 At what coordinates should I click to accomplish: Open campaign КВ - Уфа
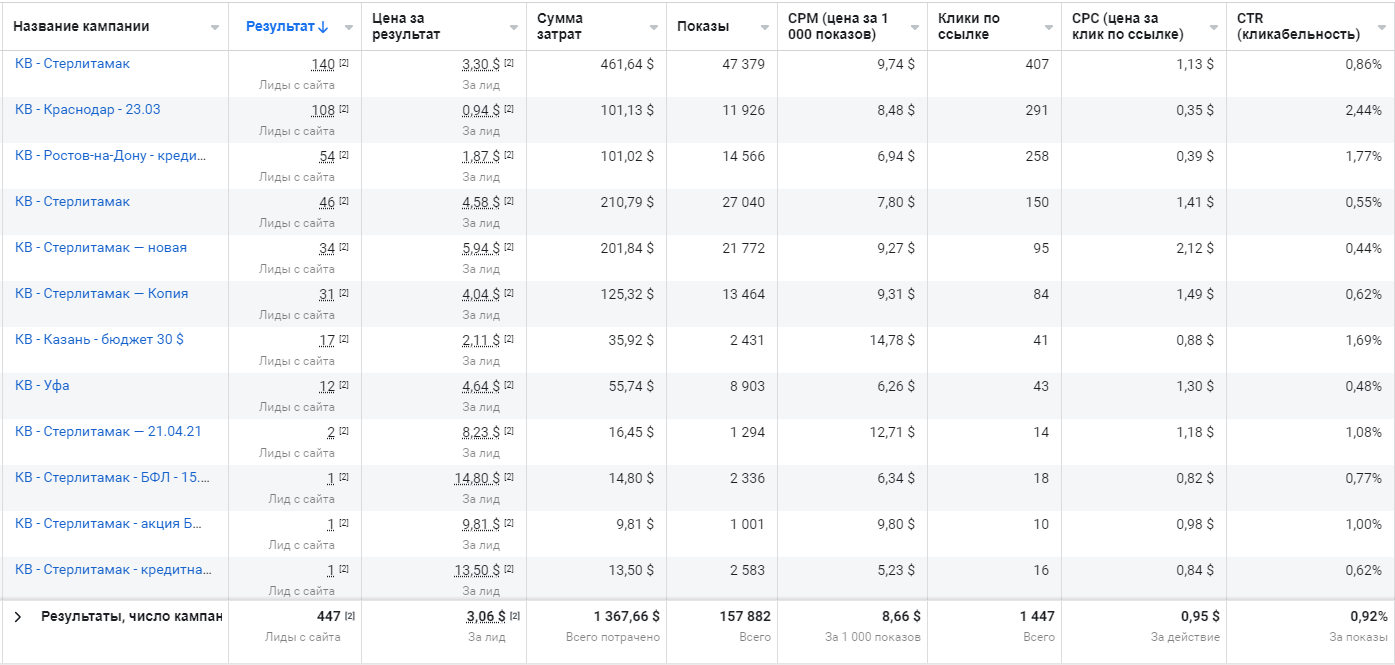42,386
